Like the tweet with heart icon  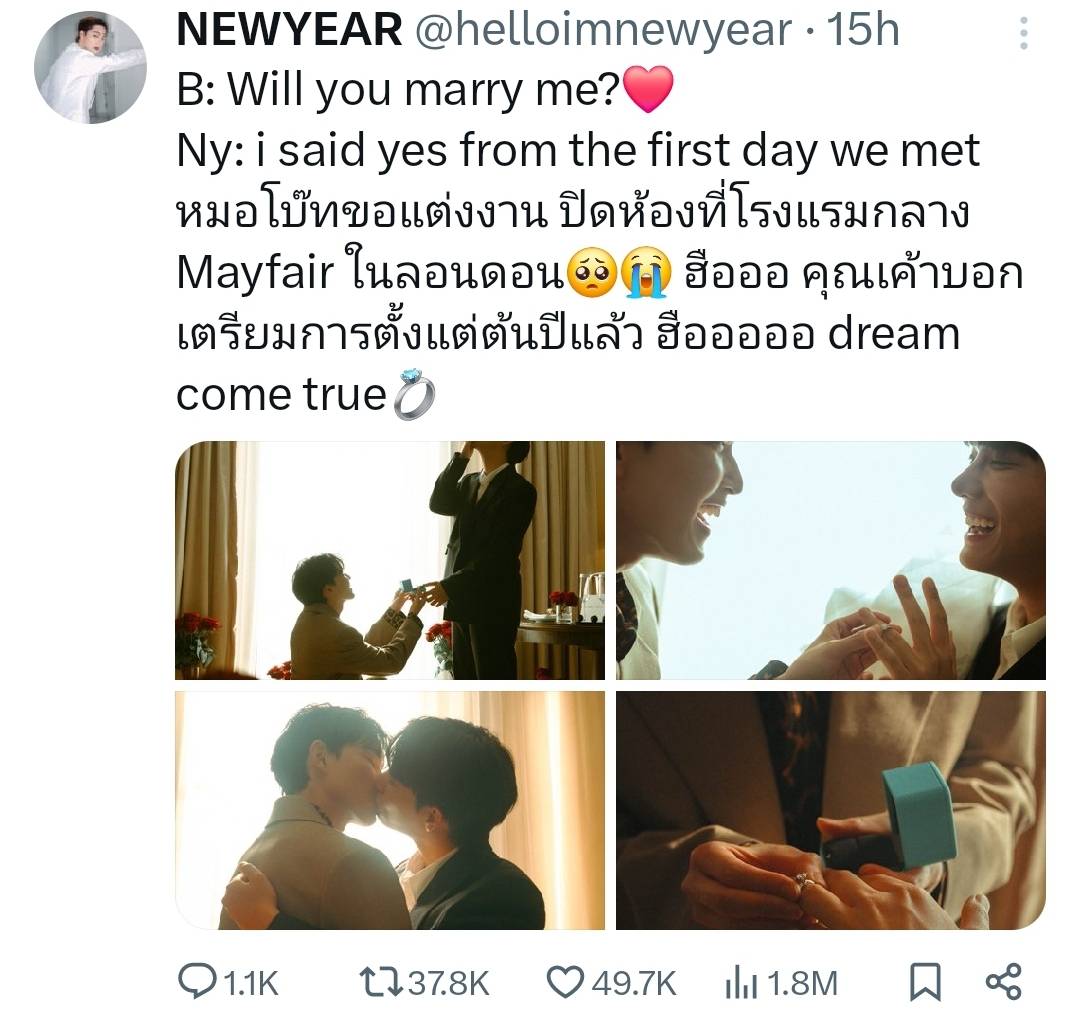pyautogui.click(x=566, y=982)
